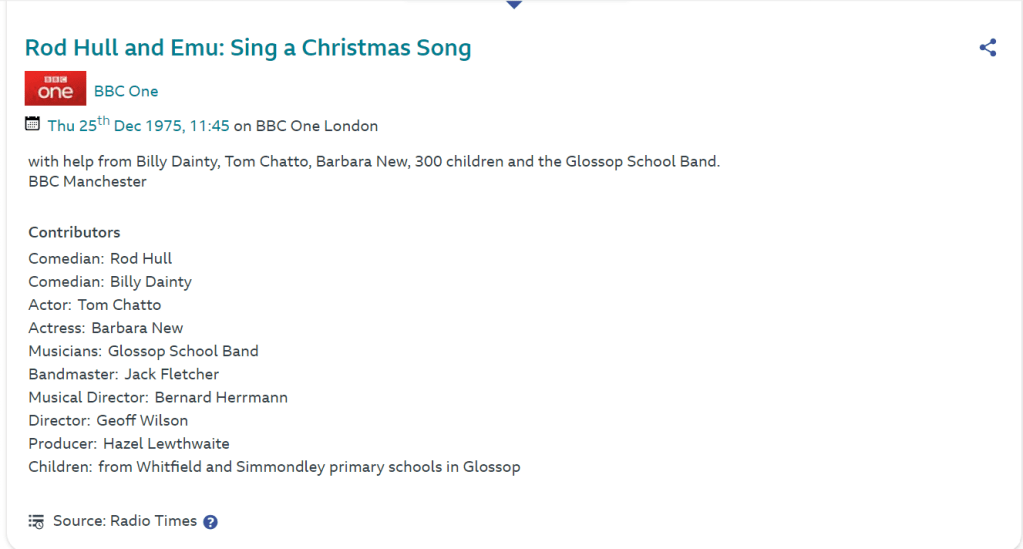Click the calendar icon beside the broadcast date
Viewport: 1023px width, 549px height.
pos(33,125)
